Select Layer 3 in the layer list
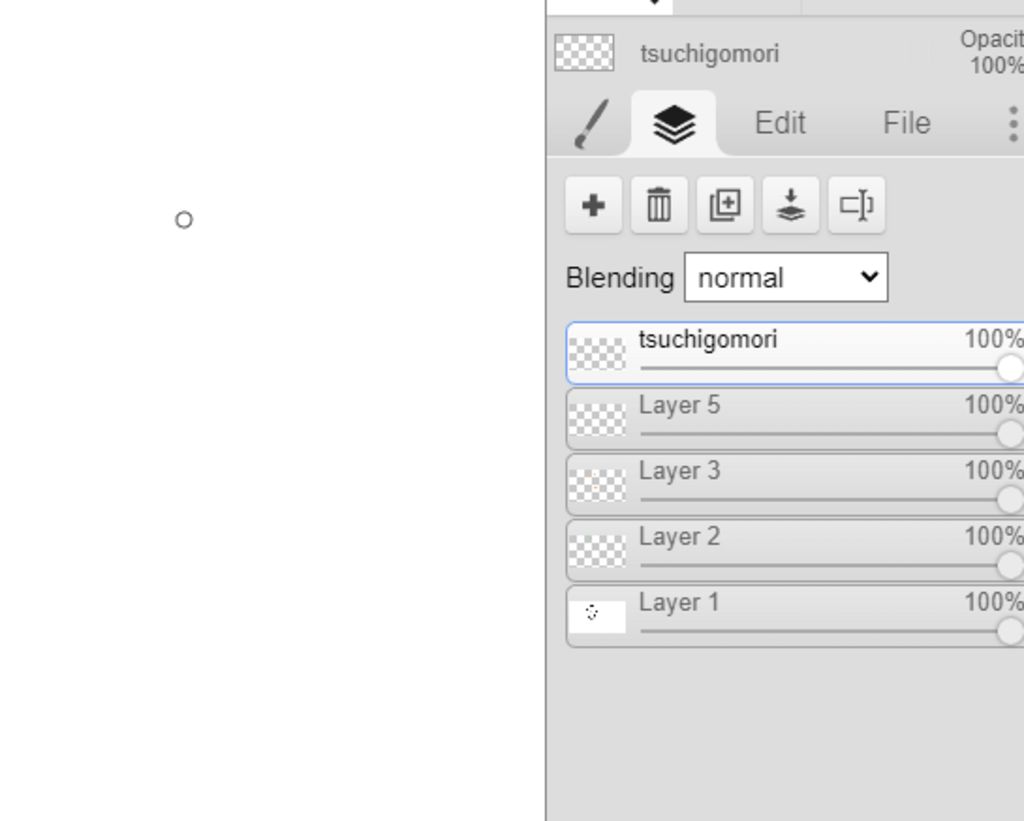Screen dimensions: 1024x821 click(x=795, y=485)
